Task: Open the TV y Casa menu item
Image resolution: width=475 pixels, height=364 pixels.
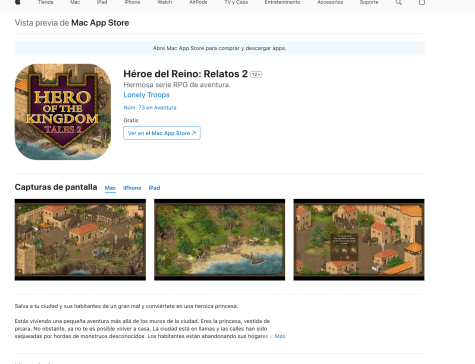Action: (236, 2)
